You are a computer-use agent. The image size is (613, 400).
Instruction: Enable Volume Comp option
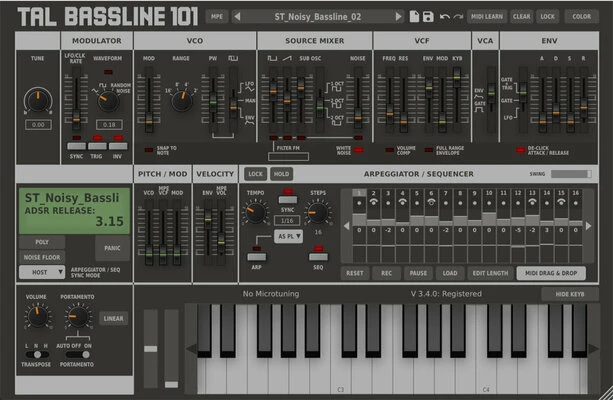(389, 150)
